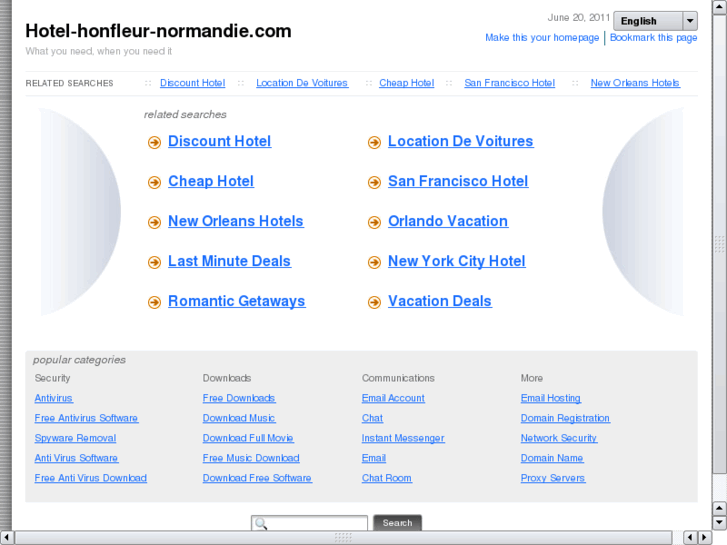
Task: Open Proxy Servers link
Action: click(553, 478)
